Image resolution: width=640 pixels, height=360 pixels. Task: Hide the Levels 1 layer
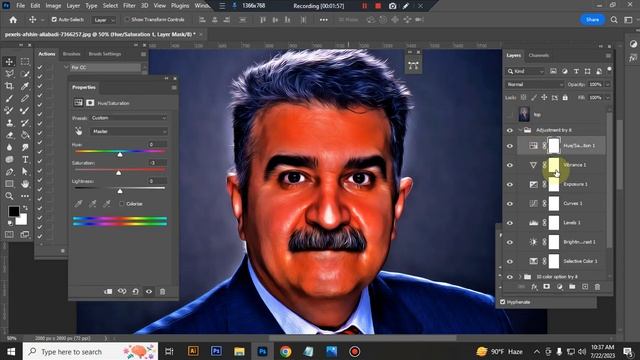[509, 223]
